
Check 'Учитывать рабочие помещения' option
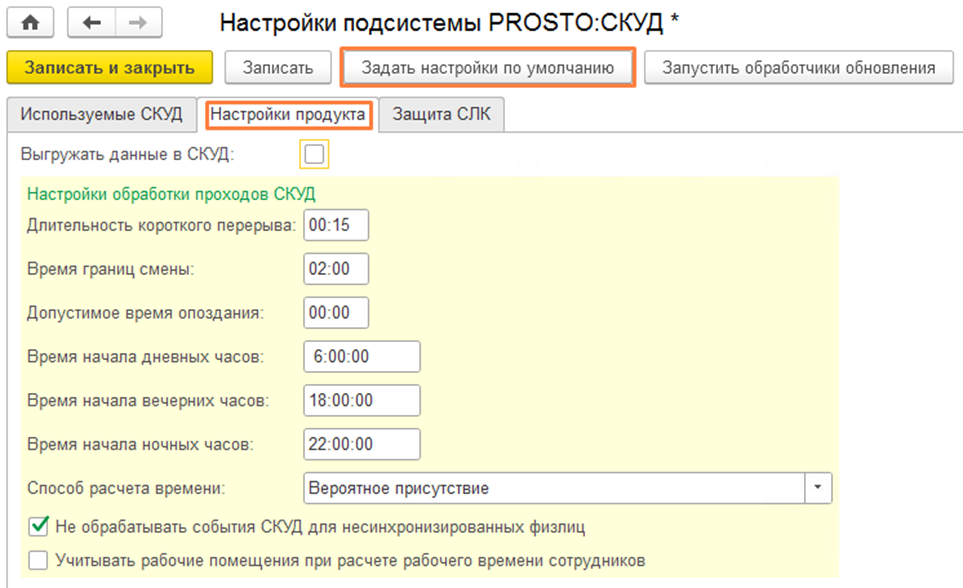pos(38,559)
